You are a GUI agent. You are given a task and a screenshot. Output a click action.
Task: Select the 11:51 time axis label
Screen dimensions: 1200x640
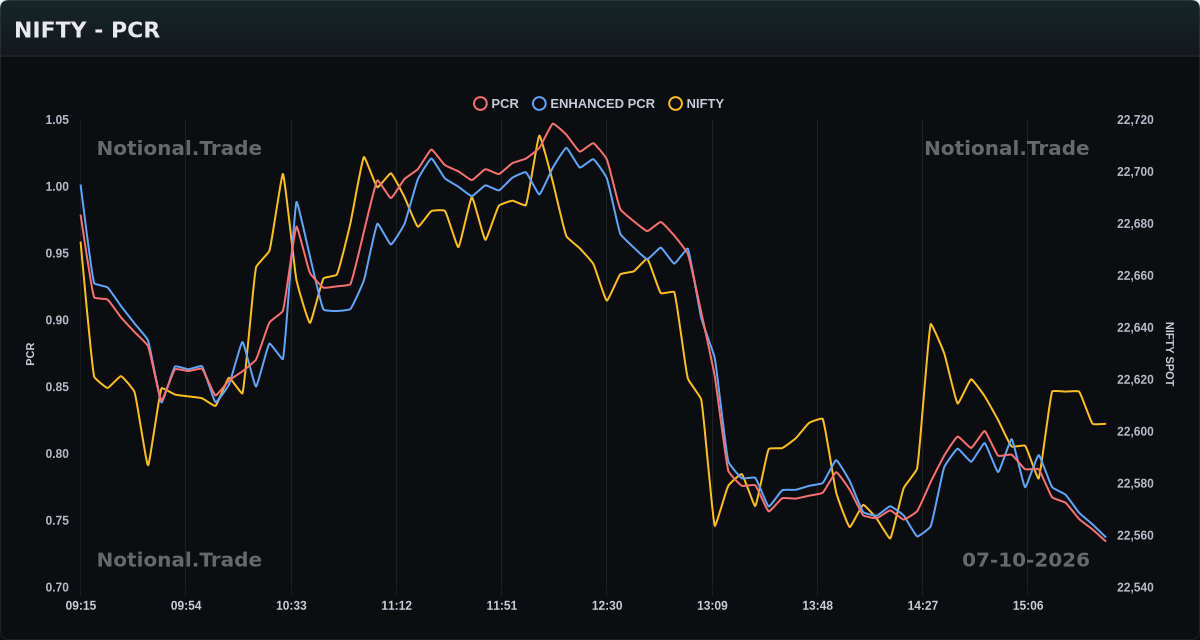click(x=502, y=606)
